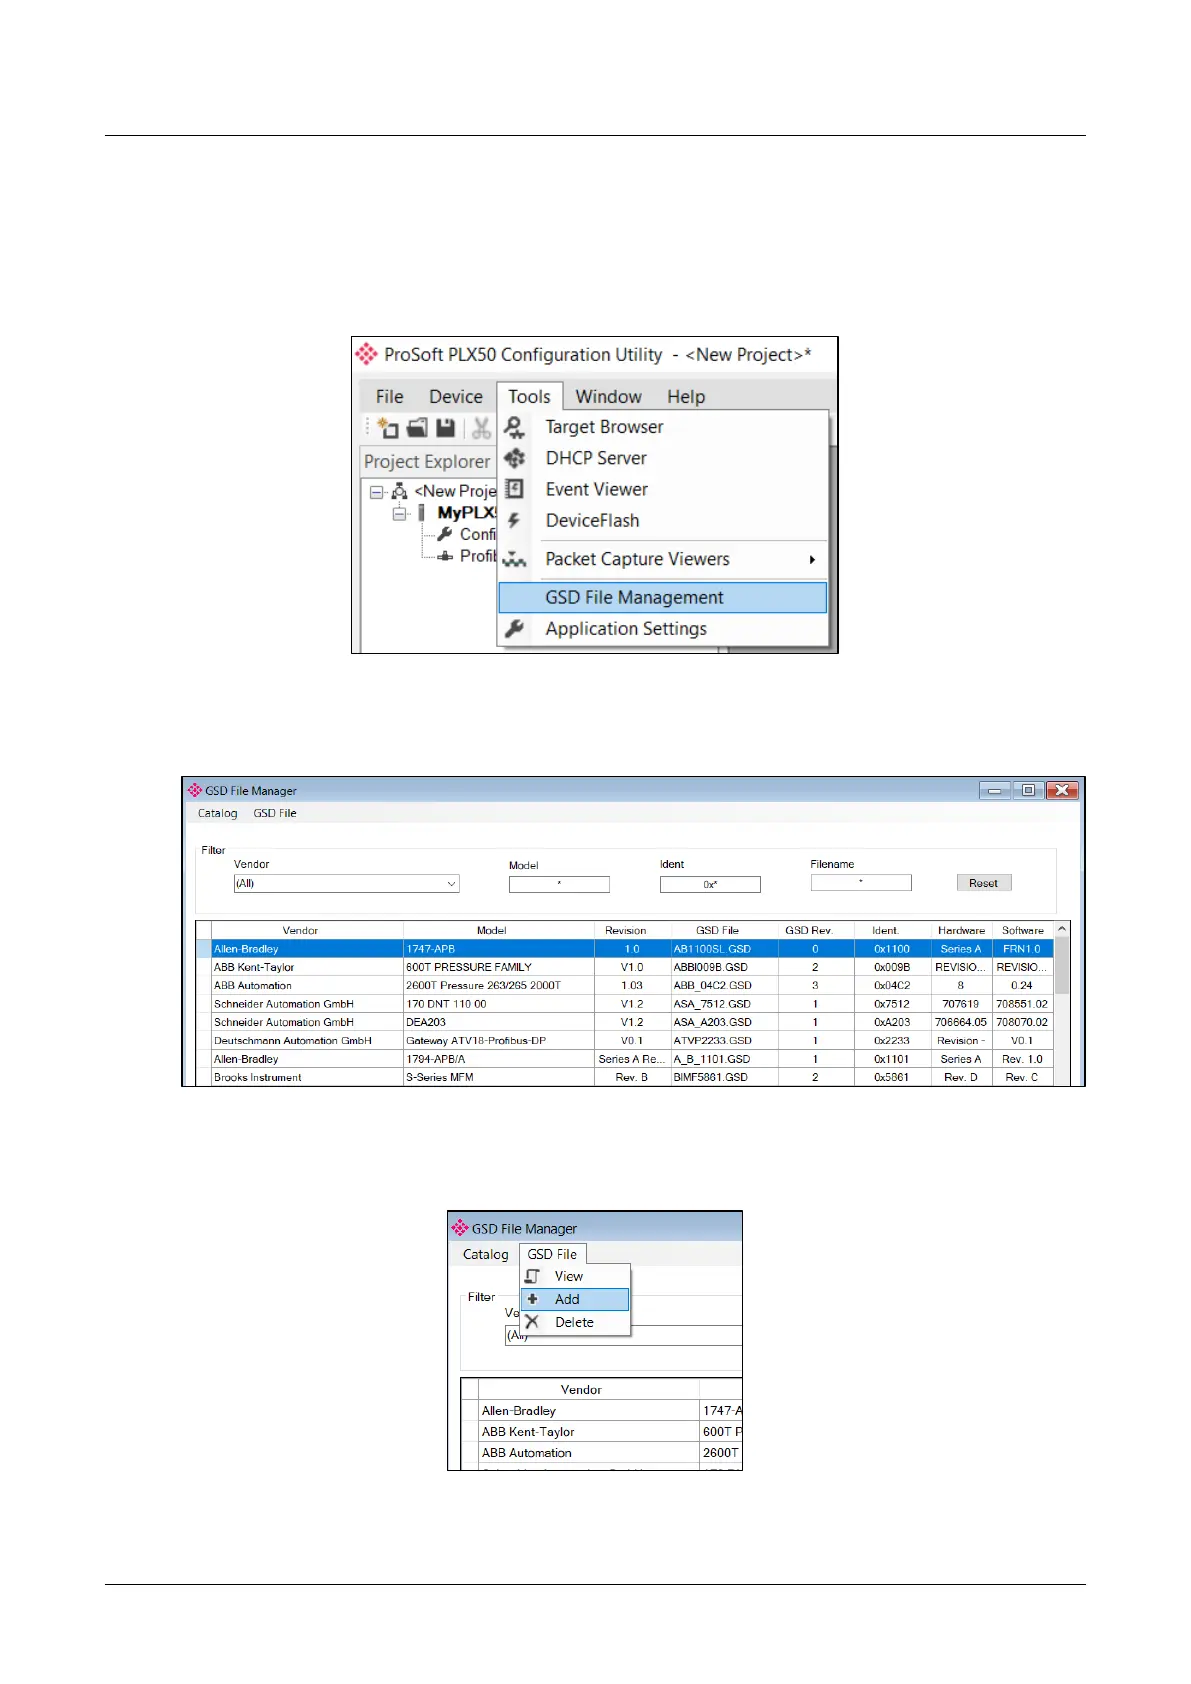Choose Add from the open GSD File menu
The height and width of the screenshot is (1684, 1191).
click(576, 1299)
